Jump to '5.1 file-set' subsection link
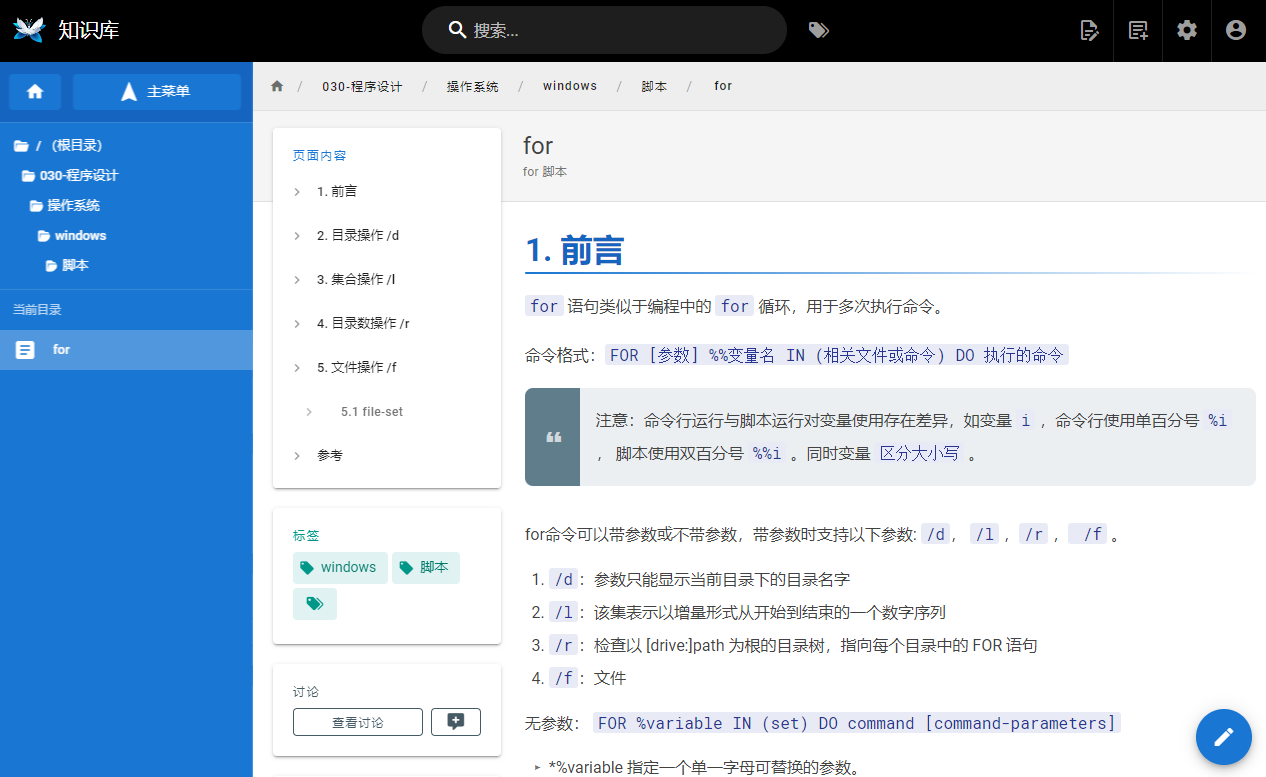The image size is (1266, 777). point(371,411)
